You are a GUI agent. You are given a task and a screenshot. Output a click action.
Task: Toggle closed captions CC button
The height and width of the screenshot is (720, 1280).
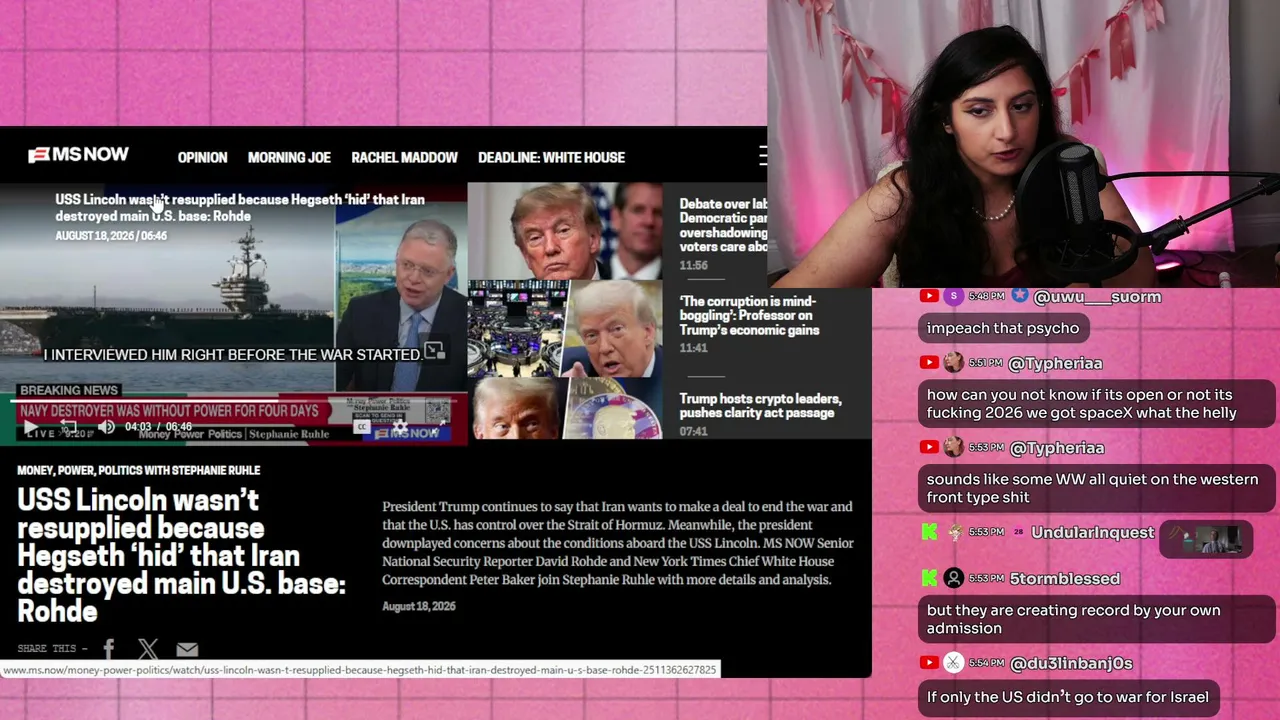[x=362, y=427]
